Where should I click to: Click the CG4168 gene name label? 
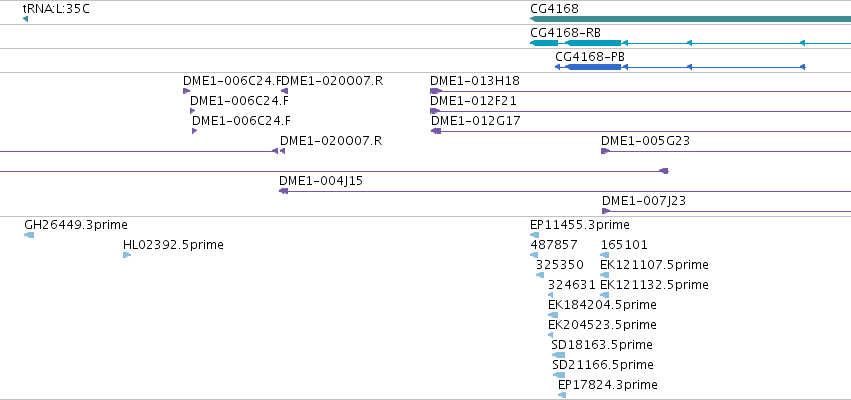[554, 9]
